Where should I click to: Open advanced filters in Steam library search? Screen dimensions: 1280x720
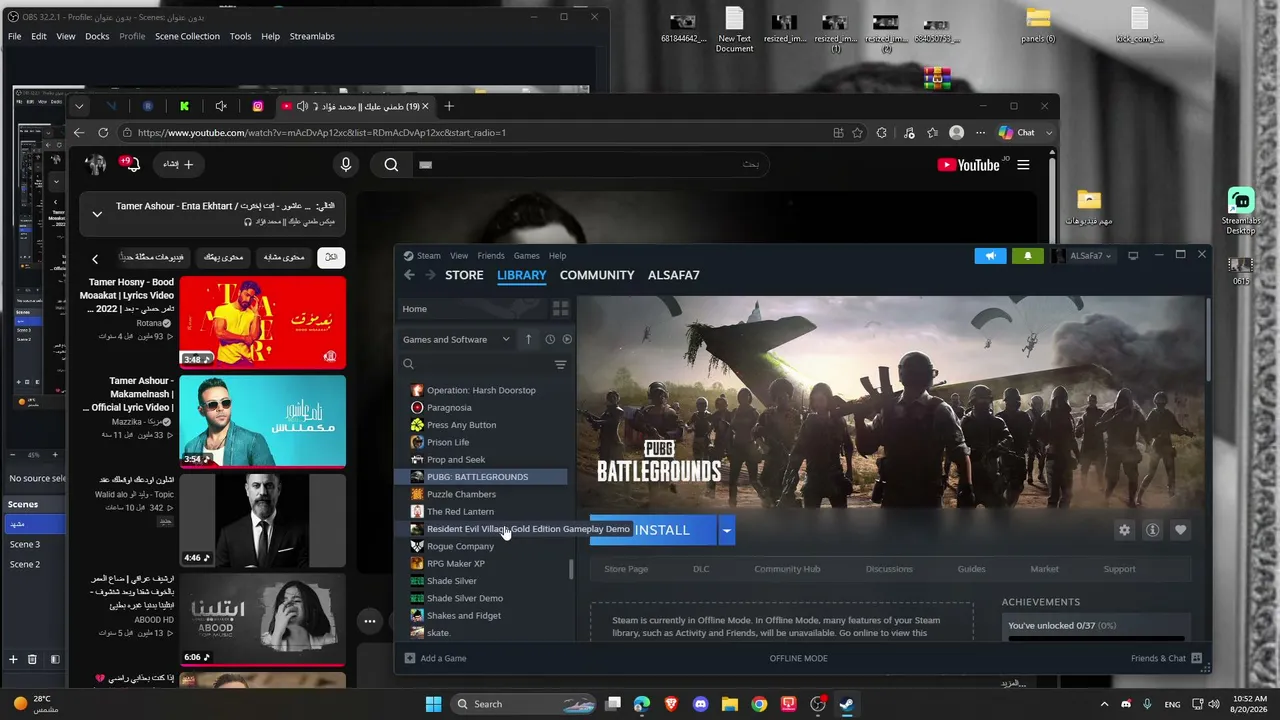coord(560,364)
